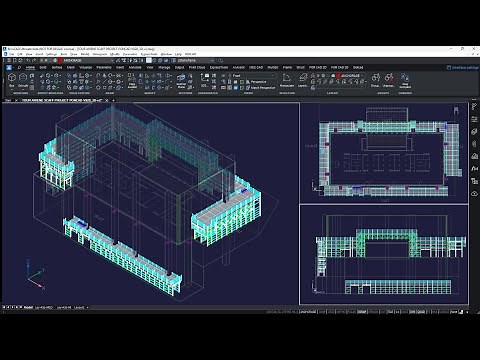The width and height of the screenshot is (480, 360).
Task: Open the Attachments paperclip panel in sidebar
Action: pos(474,144)
